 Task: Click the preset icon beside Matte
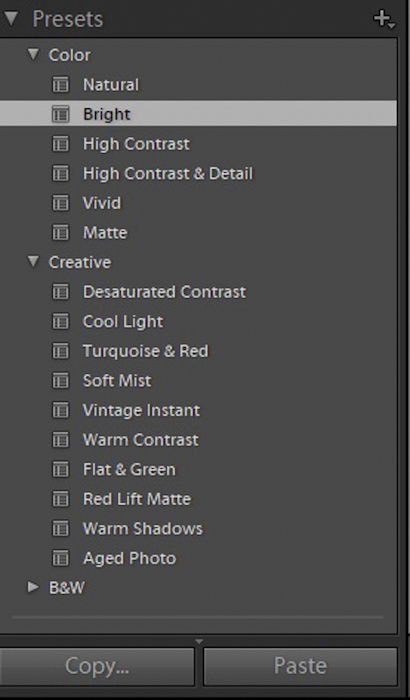point(60,233)
